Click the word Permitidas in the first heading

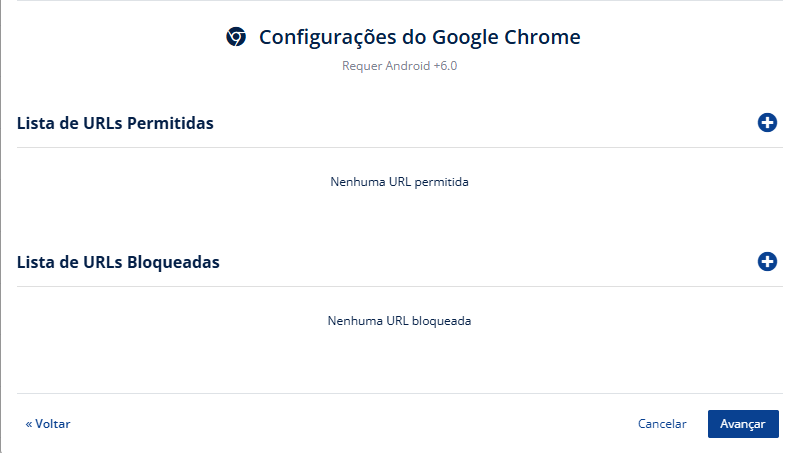point(170,123)
